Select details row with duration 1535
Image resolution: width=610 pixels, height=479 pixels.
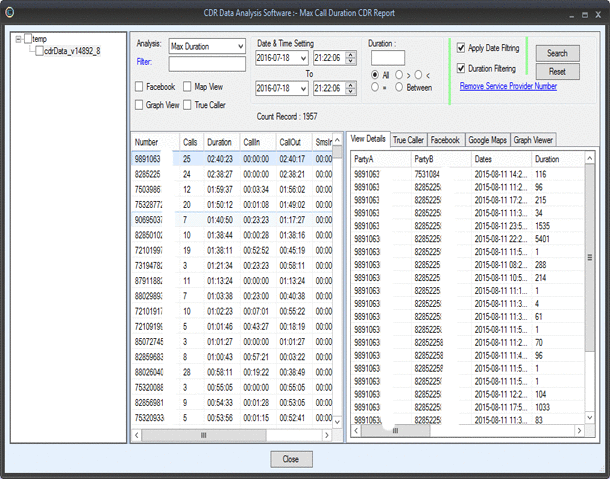point(468,226)
